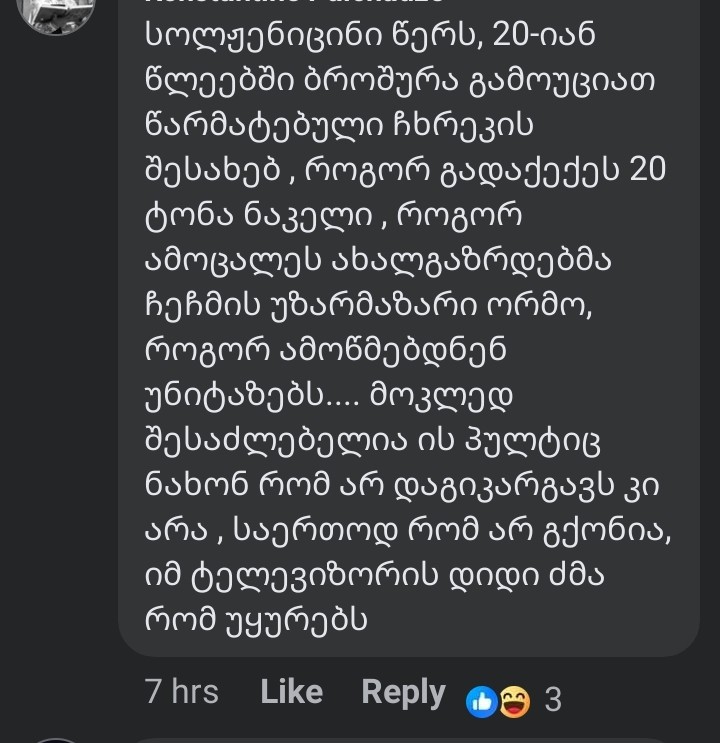Viewport: 720px width, 743px height.
Task: Click the blue thumbs-up reaction icon
Action: click(483, 700)
